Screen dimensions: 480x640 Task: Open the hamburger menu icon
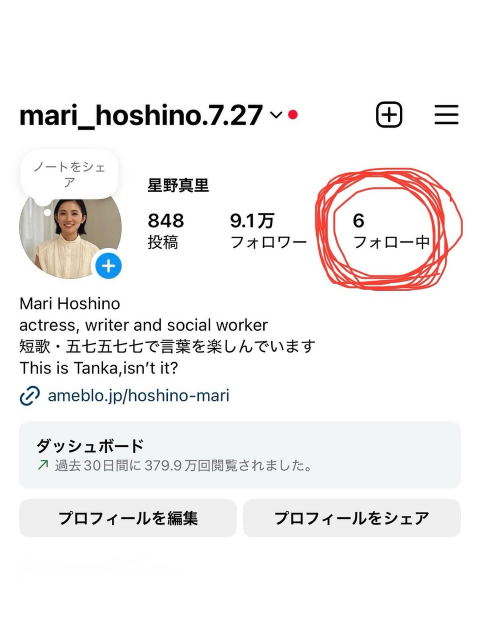[x=446, y=115]
